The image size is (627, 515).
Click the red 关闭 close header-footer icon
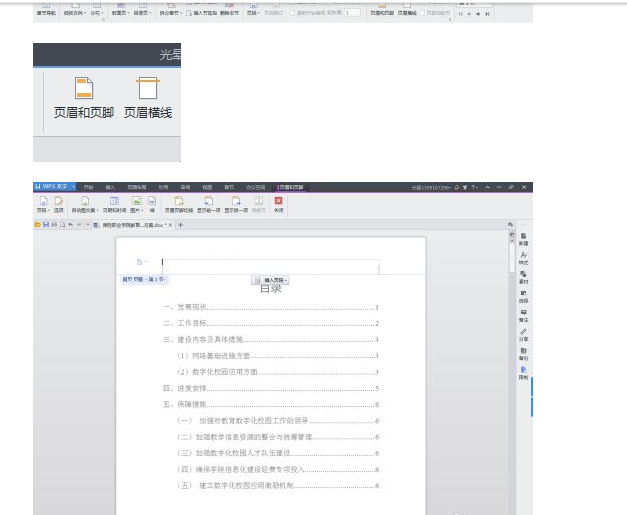[279, 204]
